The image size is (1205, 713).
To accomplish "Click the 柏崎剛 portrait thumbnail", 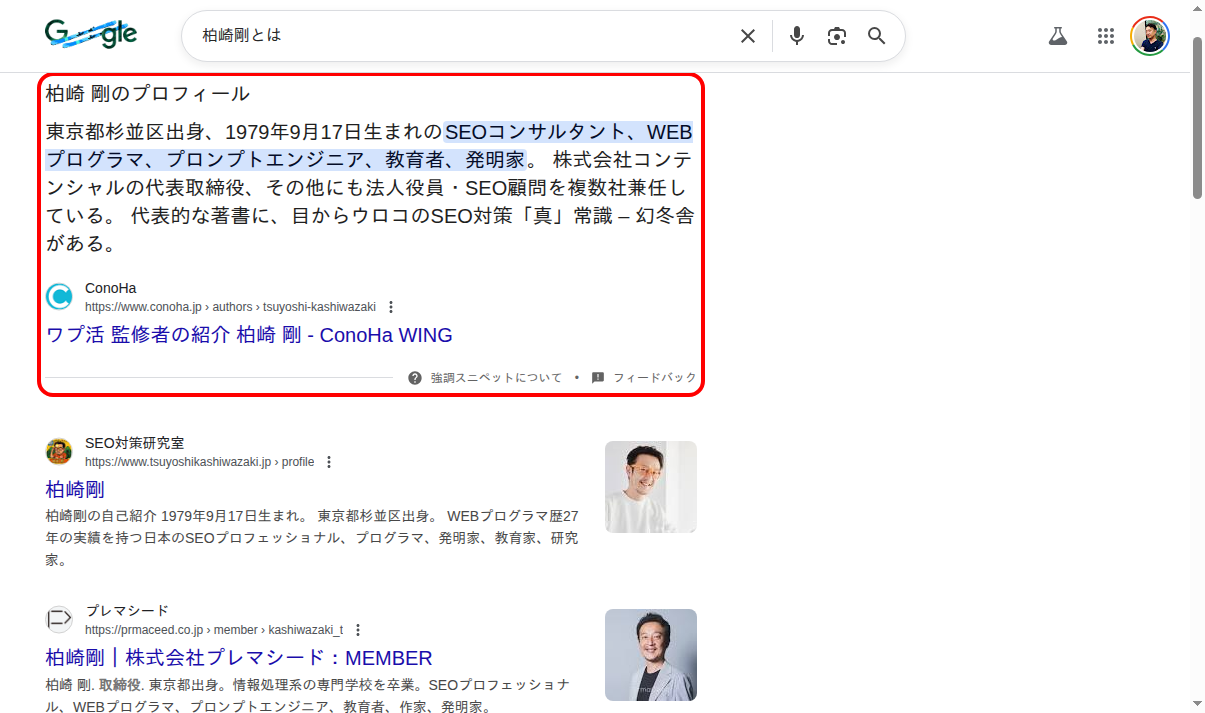I will tap(650, 487).
